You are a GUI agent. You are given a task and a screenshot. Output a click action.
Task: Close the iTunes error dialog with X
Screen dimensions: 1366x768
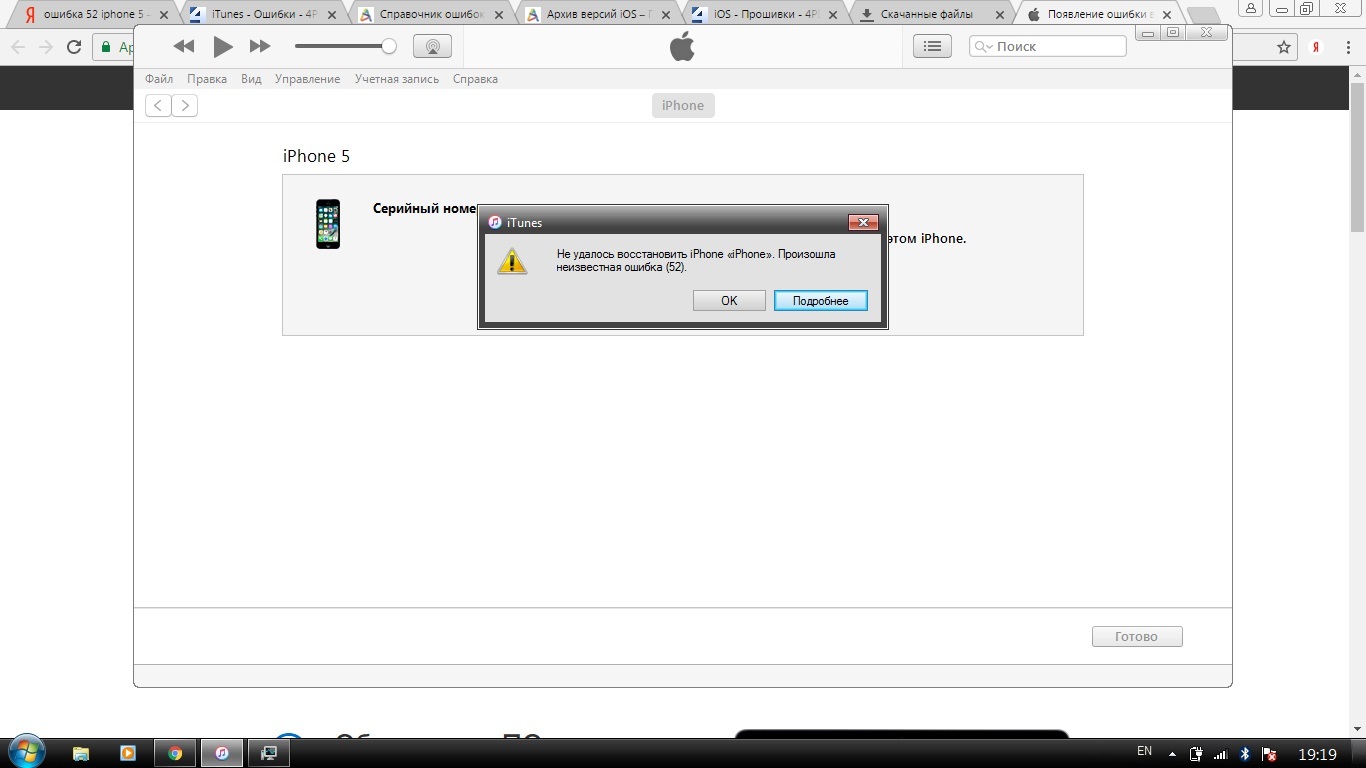click(863, 222)
